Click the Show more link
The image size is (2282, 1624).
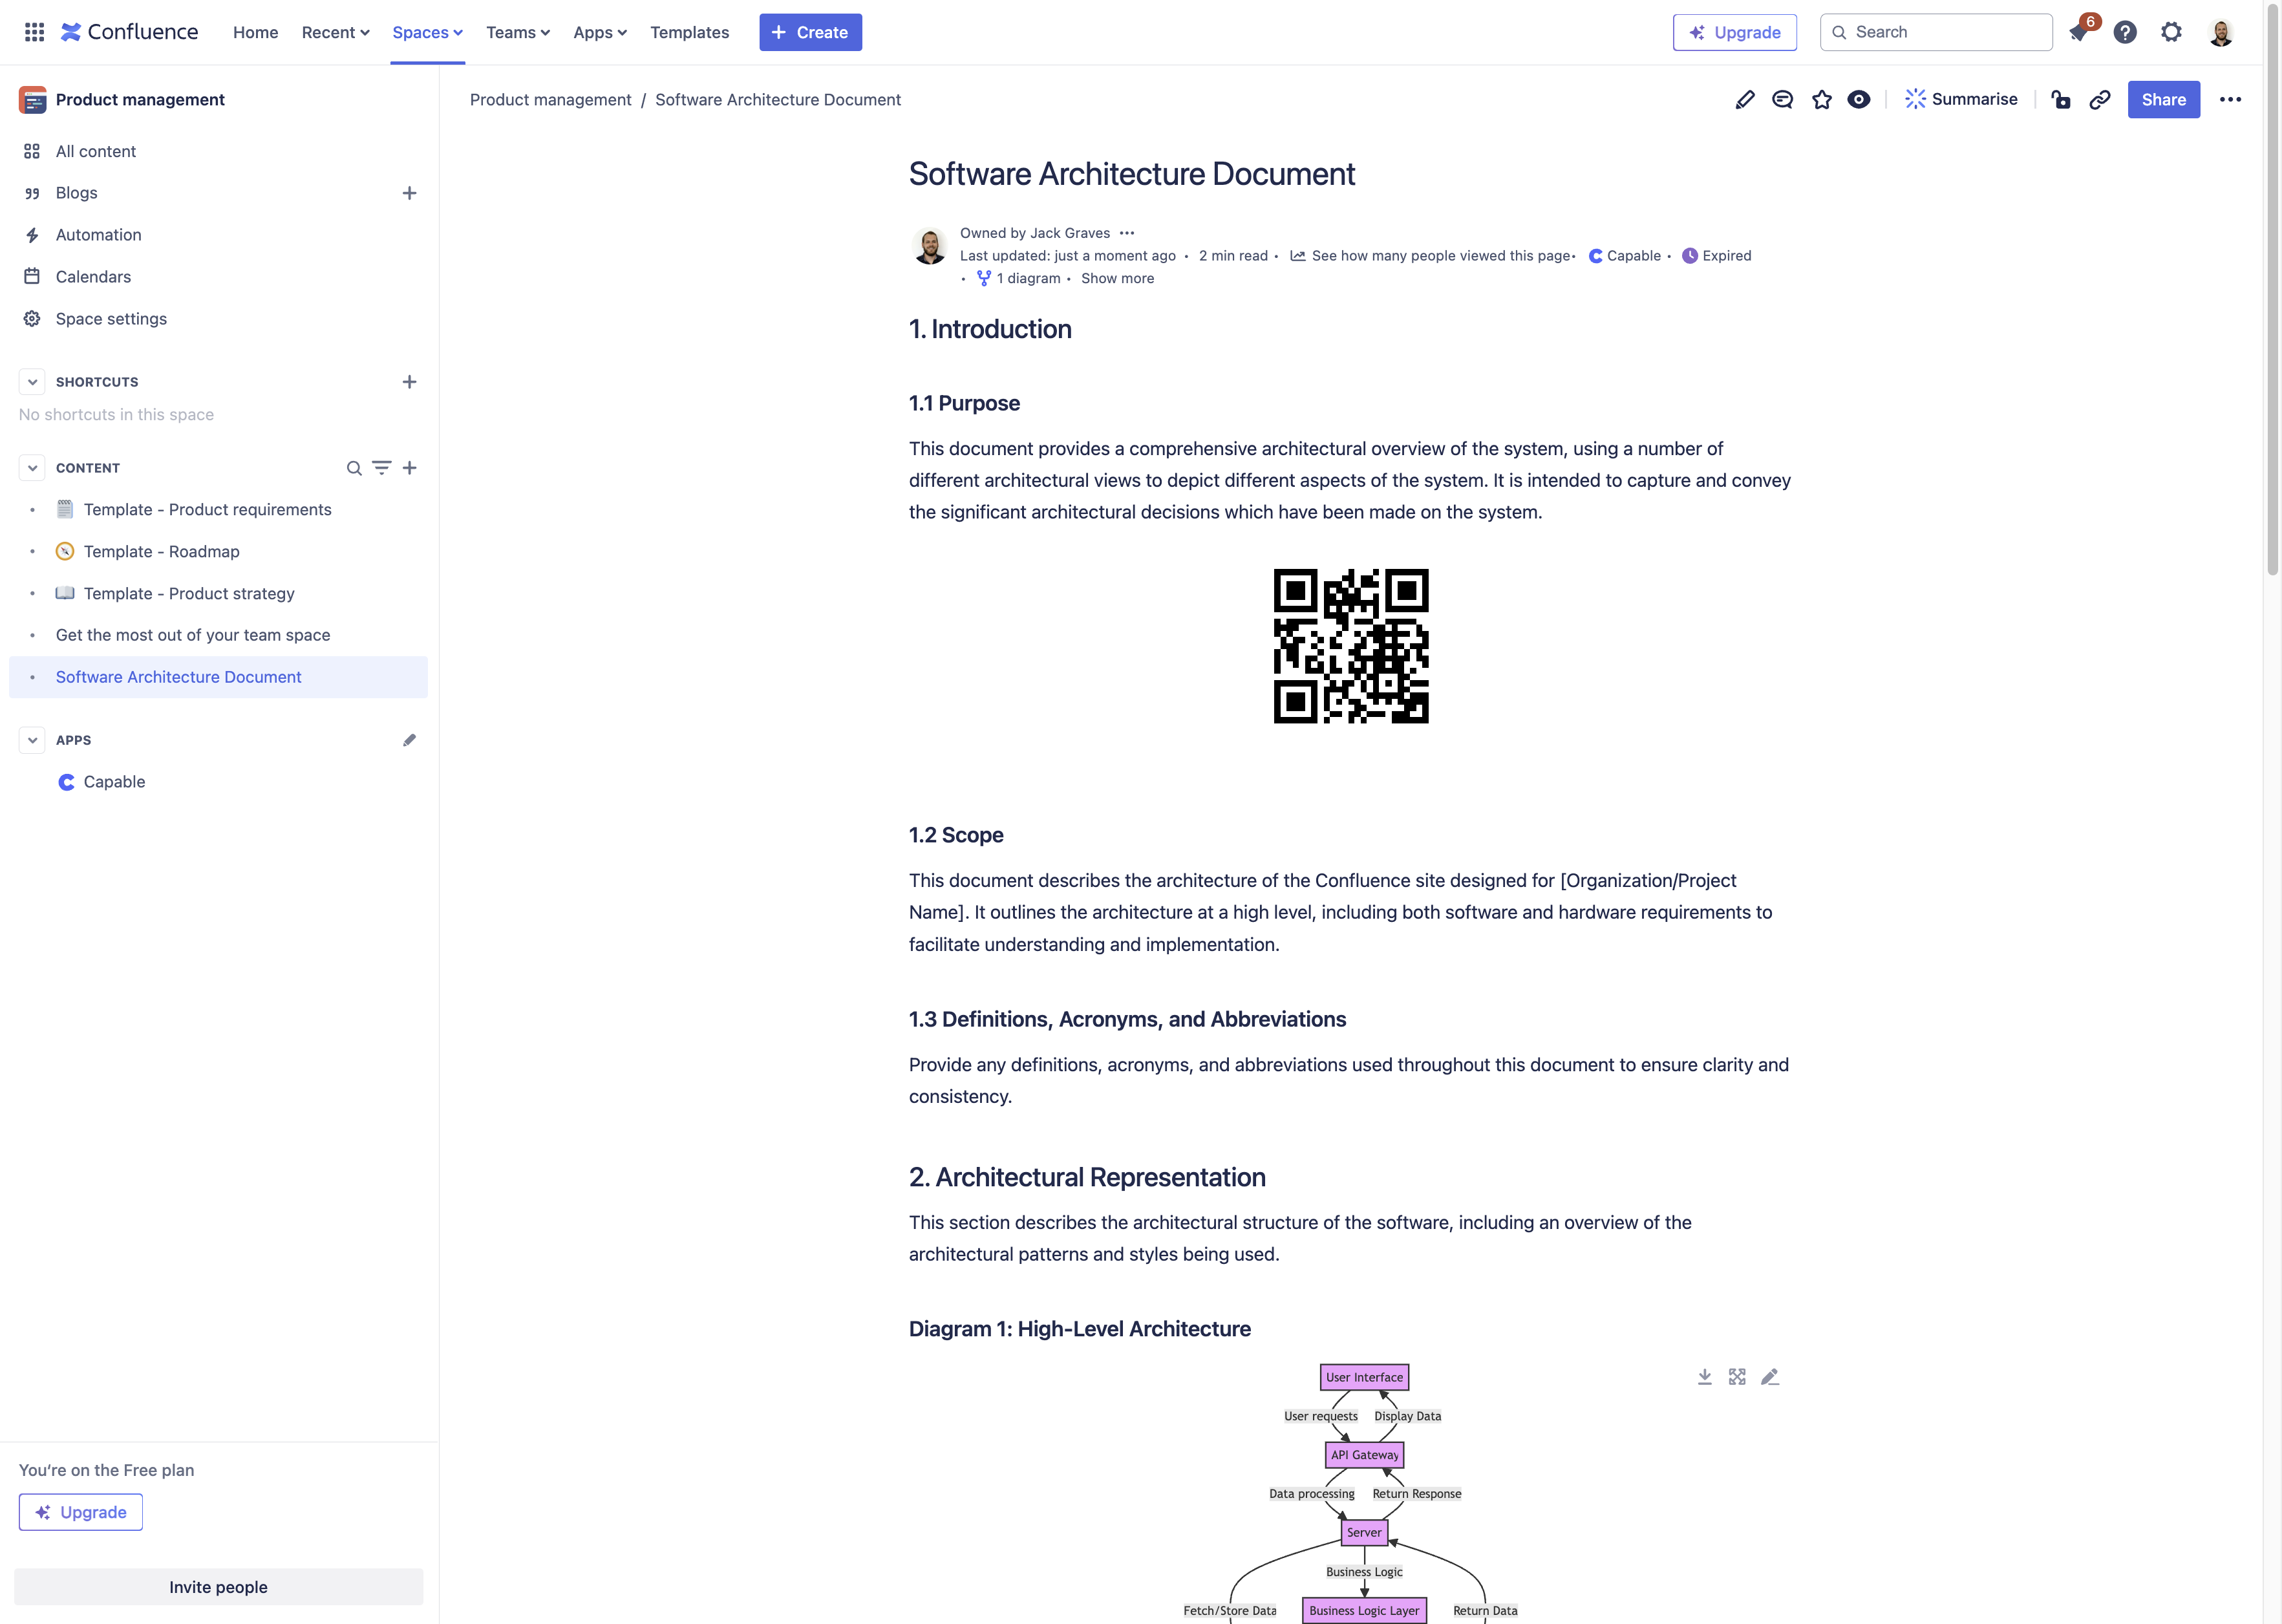tap(1117, 278)
